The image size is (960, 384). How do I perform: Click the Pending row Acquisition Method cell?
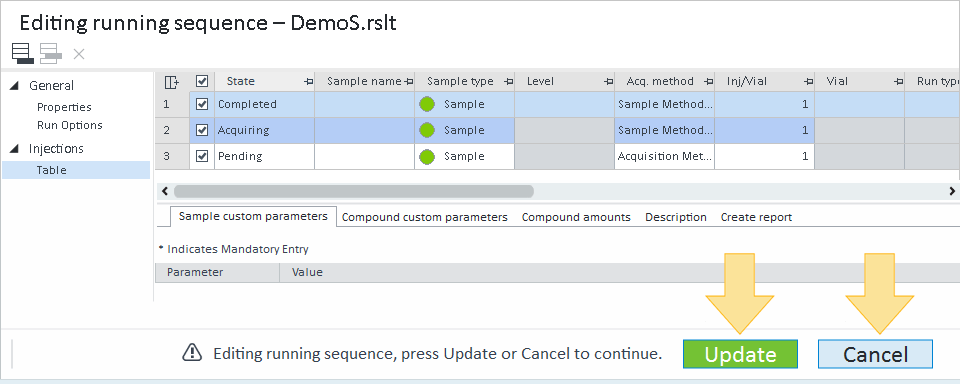pos(664,156)
